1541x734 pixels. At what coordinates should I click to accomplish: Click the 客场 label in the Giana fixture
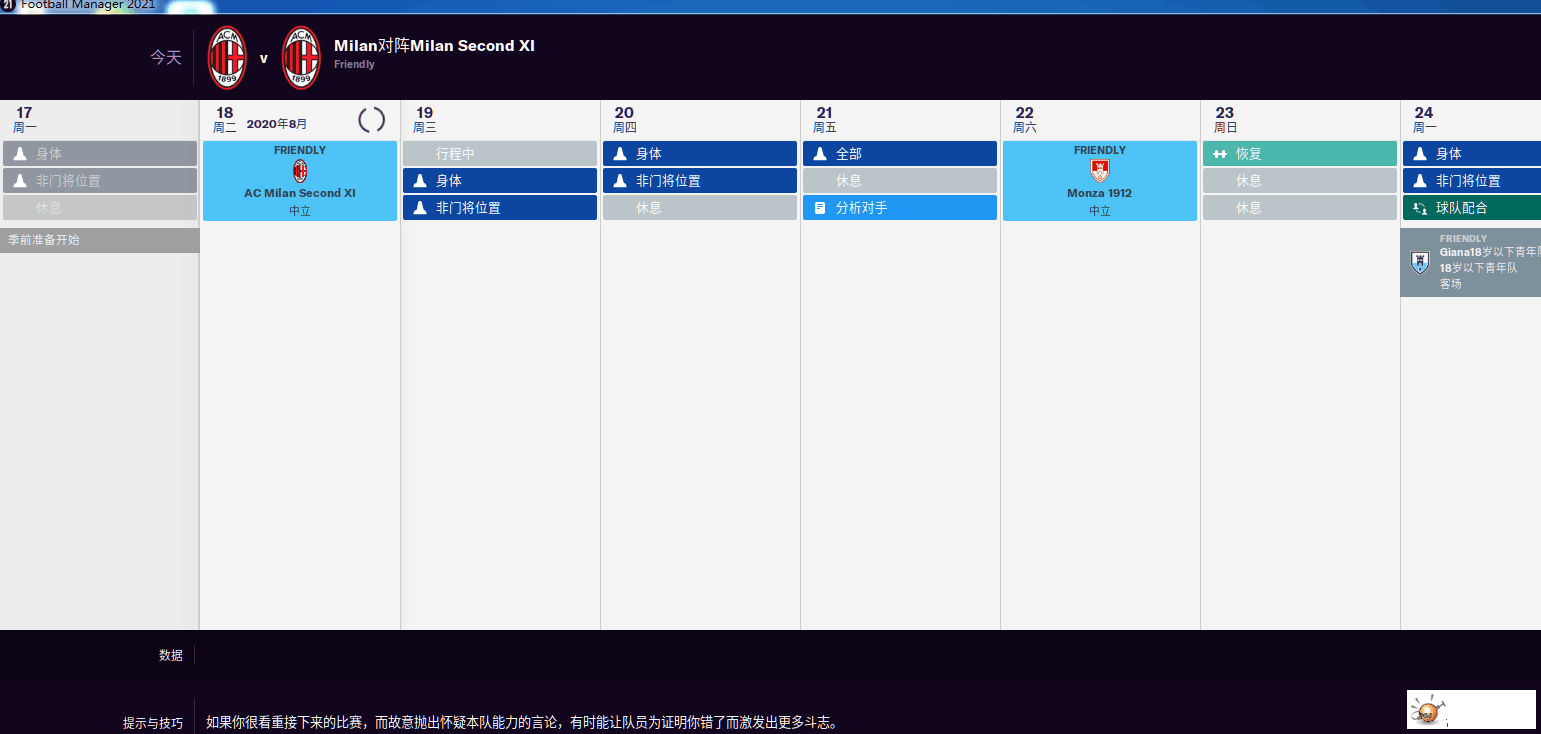click(x=1451, y=284)
